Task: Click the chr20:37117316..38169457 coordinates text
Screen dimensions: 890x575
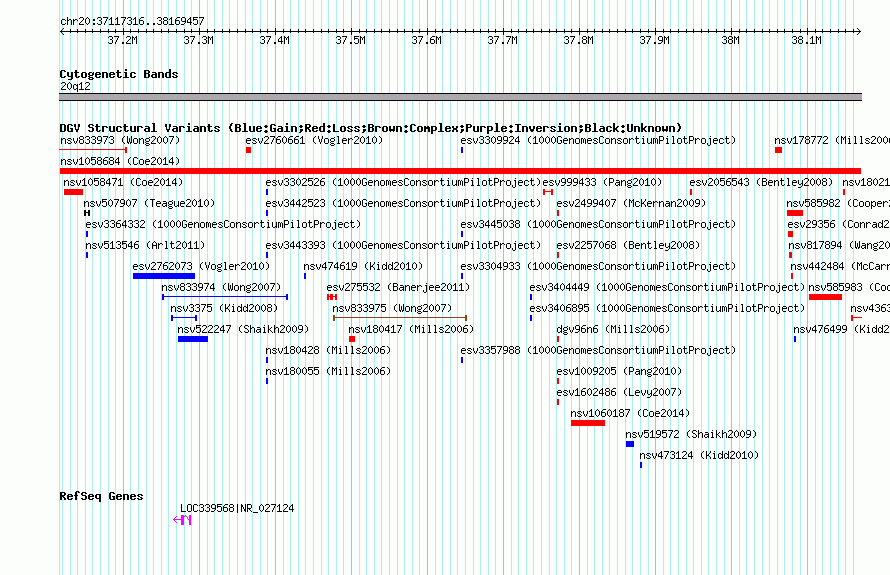Action: click(132, 21)
